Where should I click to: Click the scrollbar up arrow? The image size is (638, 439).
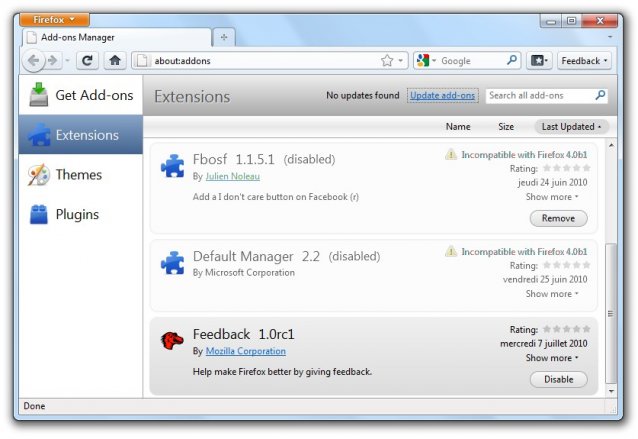click(611, 145)
